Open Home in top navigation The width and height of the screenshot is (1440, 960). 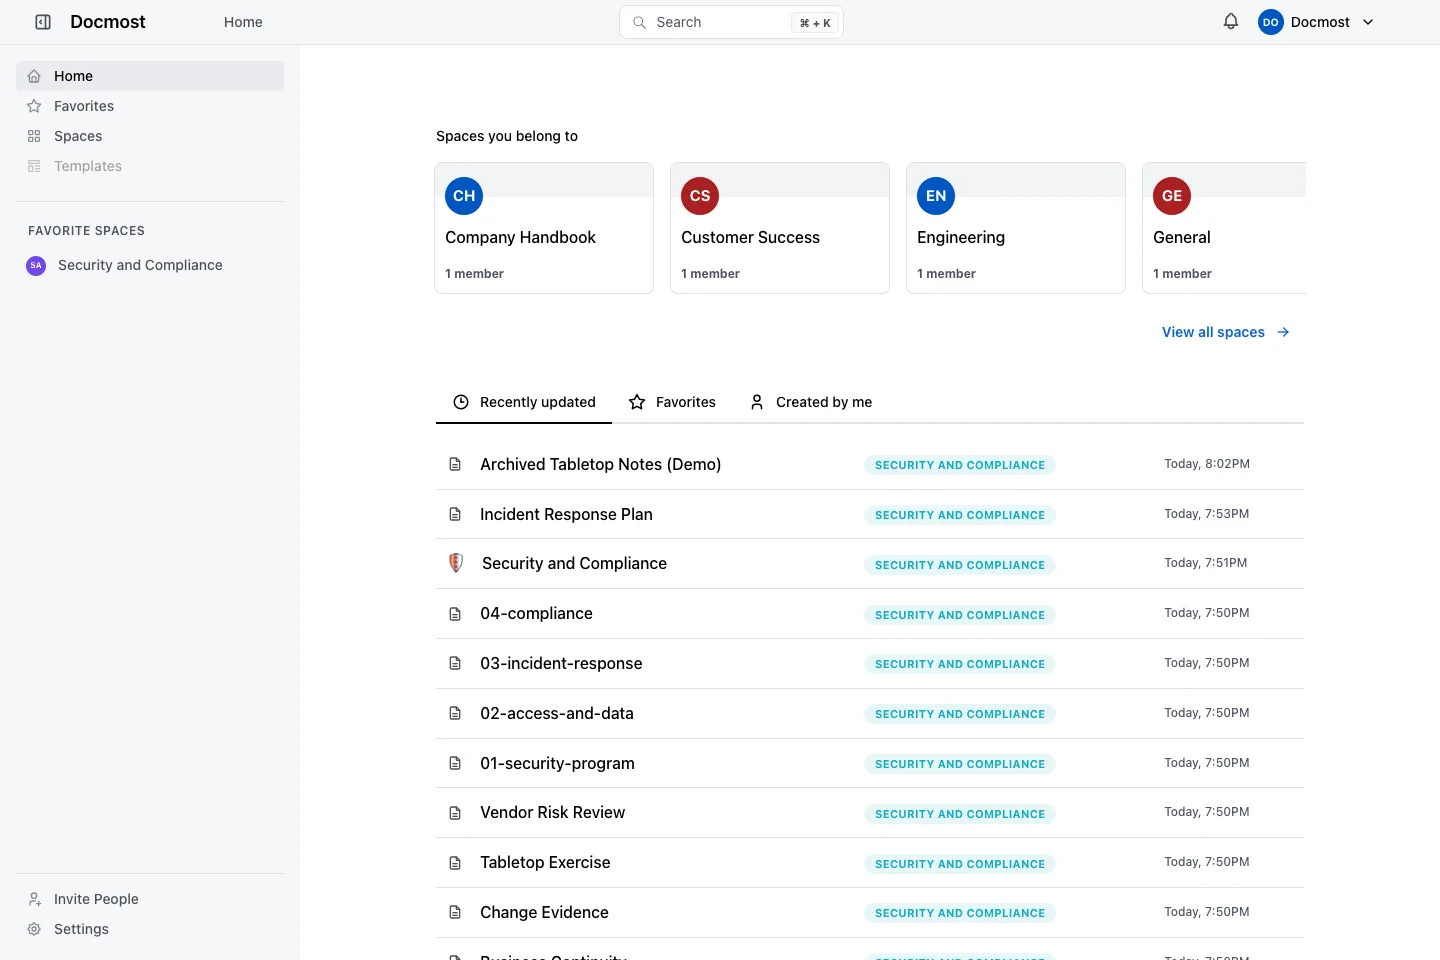pos(243,22)
